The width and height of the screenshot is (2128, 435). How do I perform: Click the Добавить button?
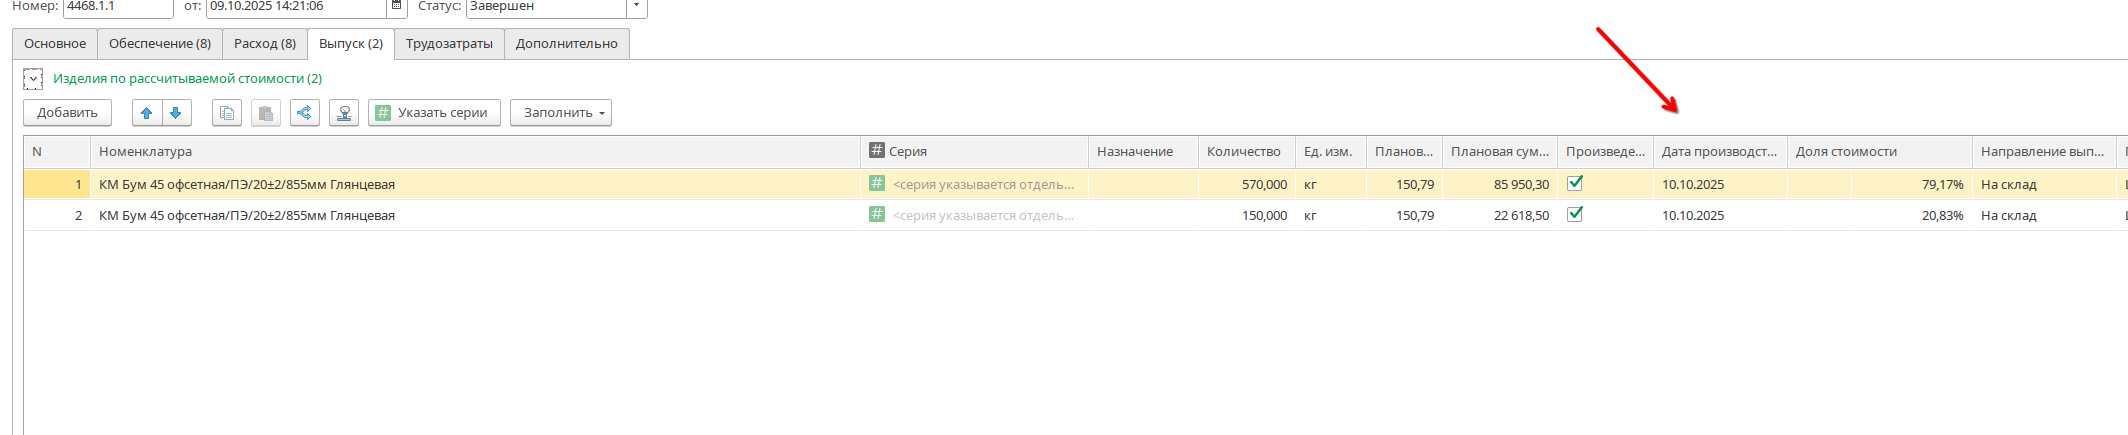pyautogui.click(x=67, y=113)
